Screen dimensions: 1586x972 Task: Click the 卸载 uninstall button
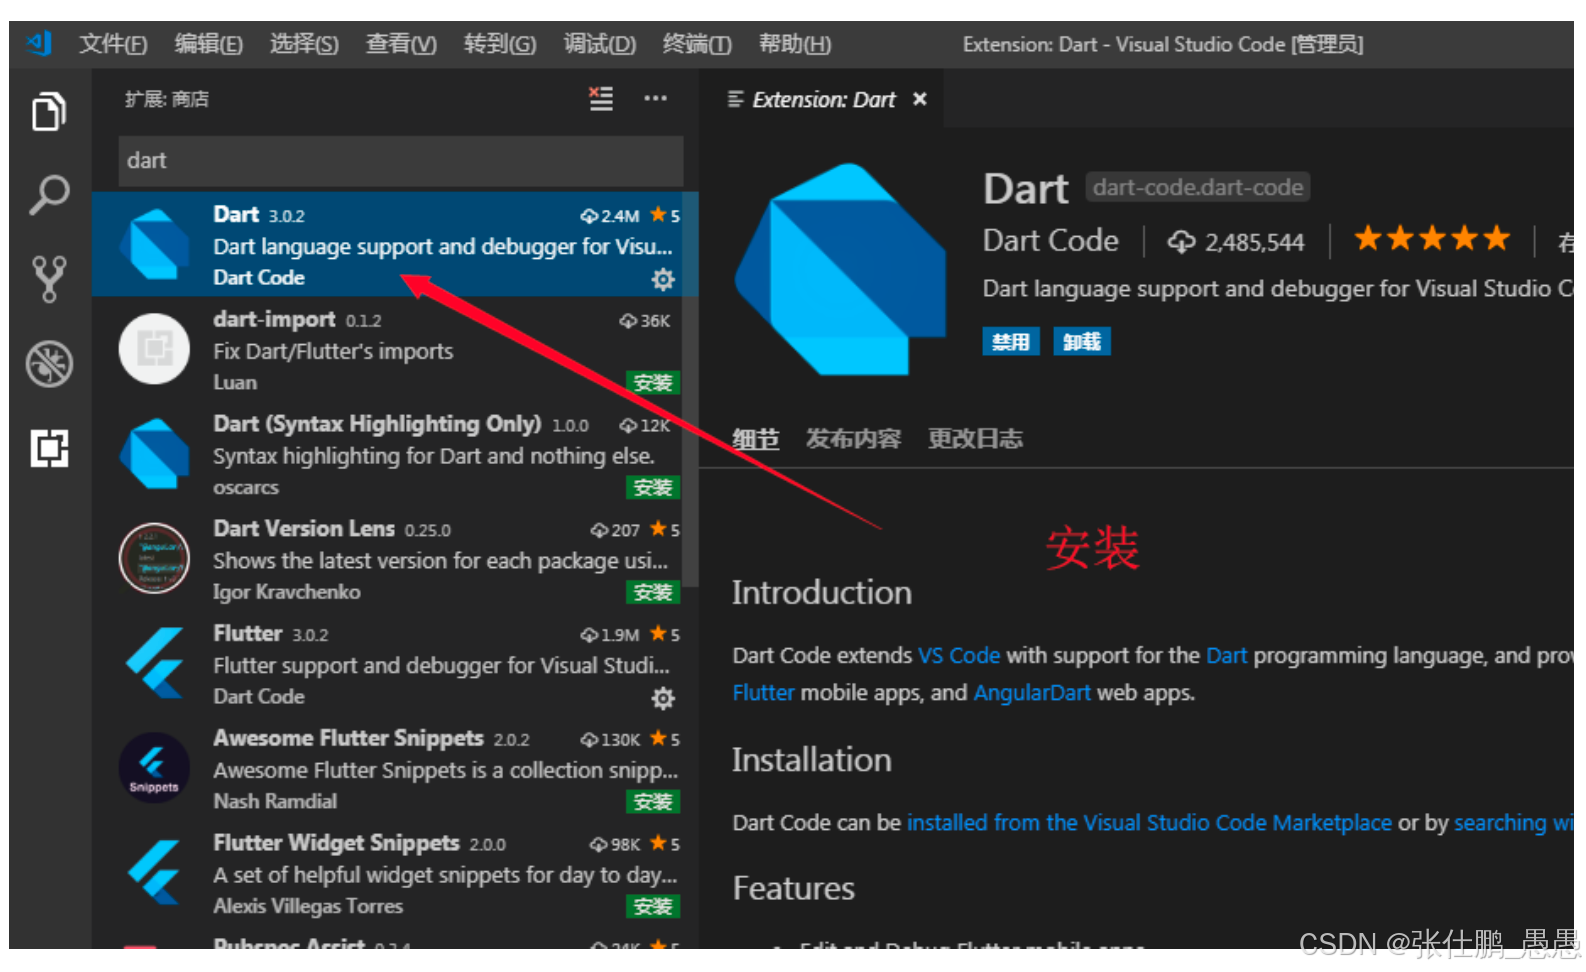[x=1082, y=342]
